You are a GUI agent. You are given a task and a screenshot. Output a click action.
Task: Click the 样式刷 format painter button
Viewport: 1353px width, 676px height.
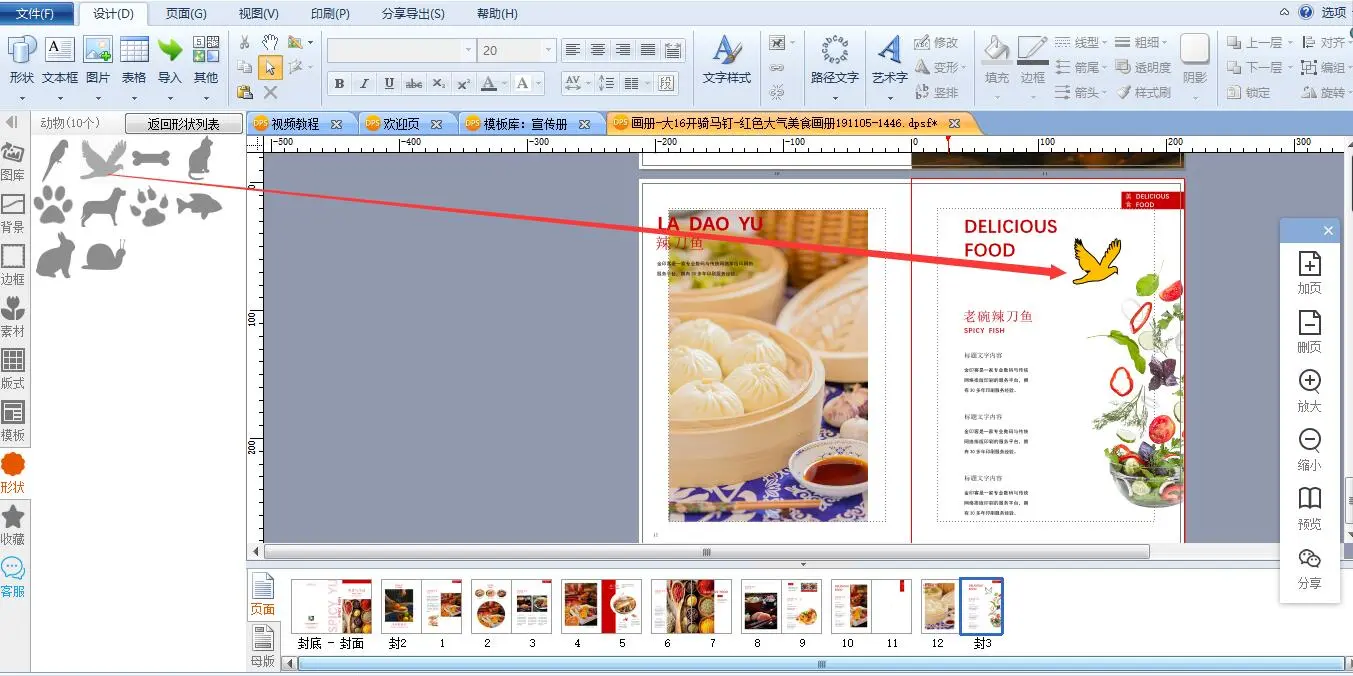pyautogui.click(x=1142, y=92)
